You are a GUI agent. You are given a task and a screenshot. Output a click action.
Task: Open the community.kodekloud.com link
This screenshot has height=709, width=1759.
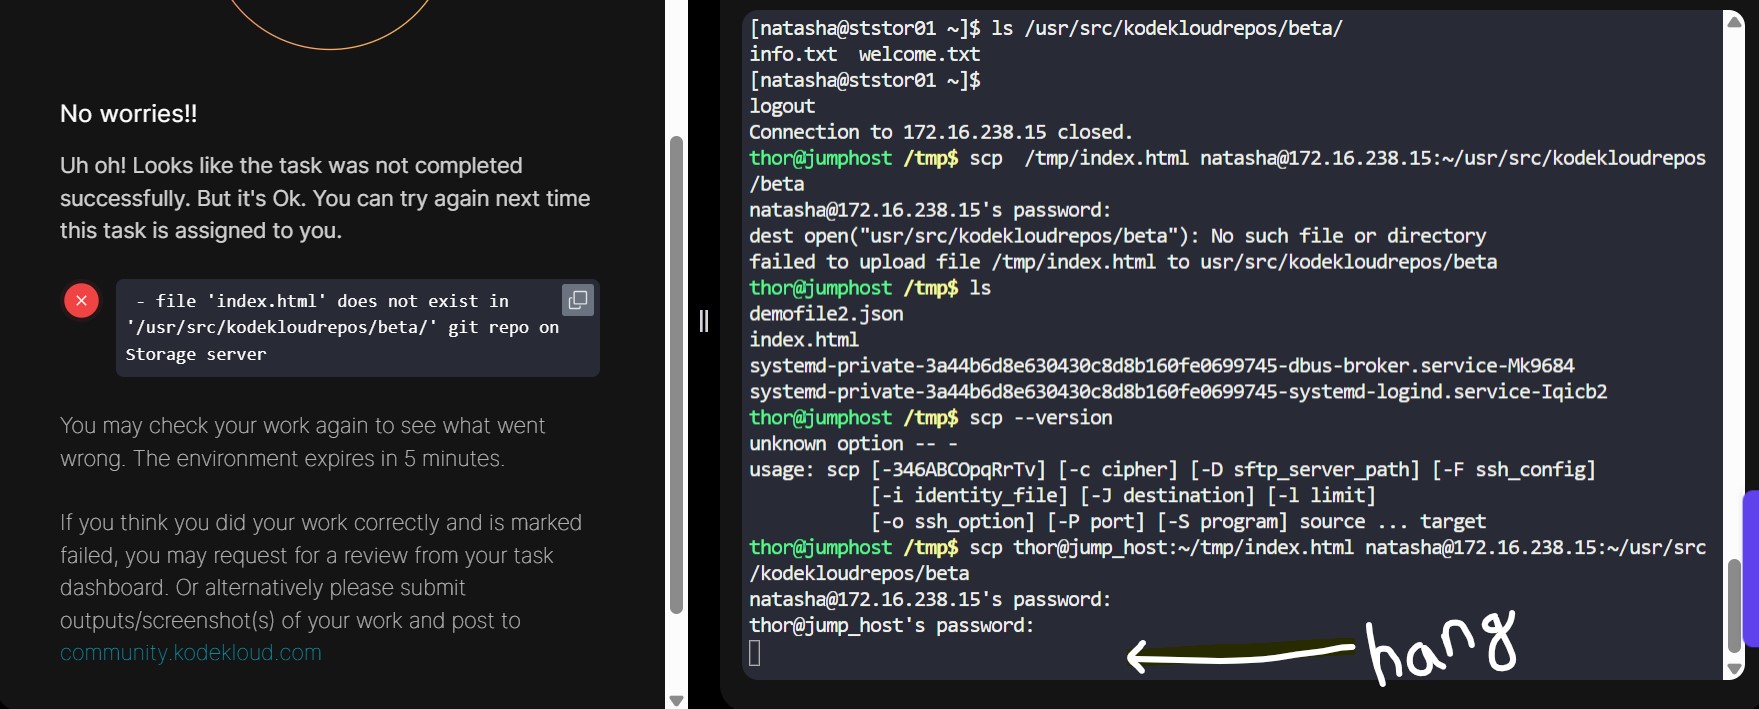[x=191, y=653]
